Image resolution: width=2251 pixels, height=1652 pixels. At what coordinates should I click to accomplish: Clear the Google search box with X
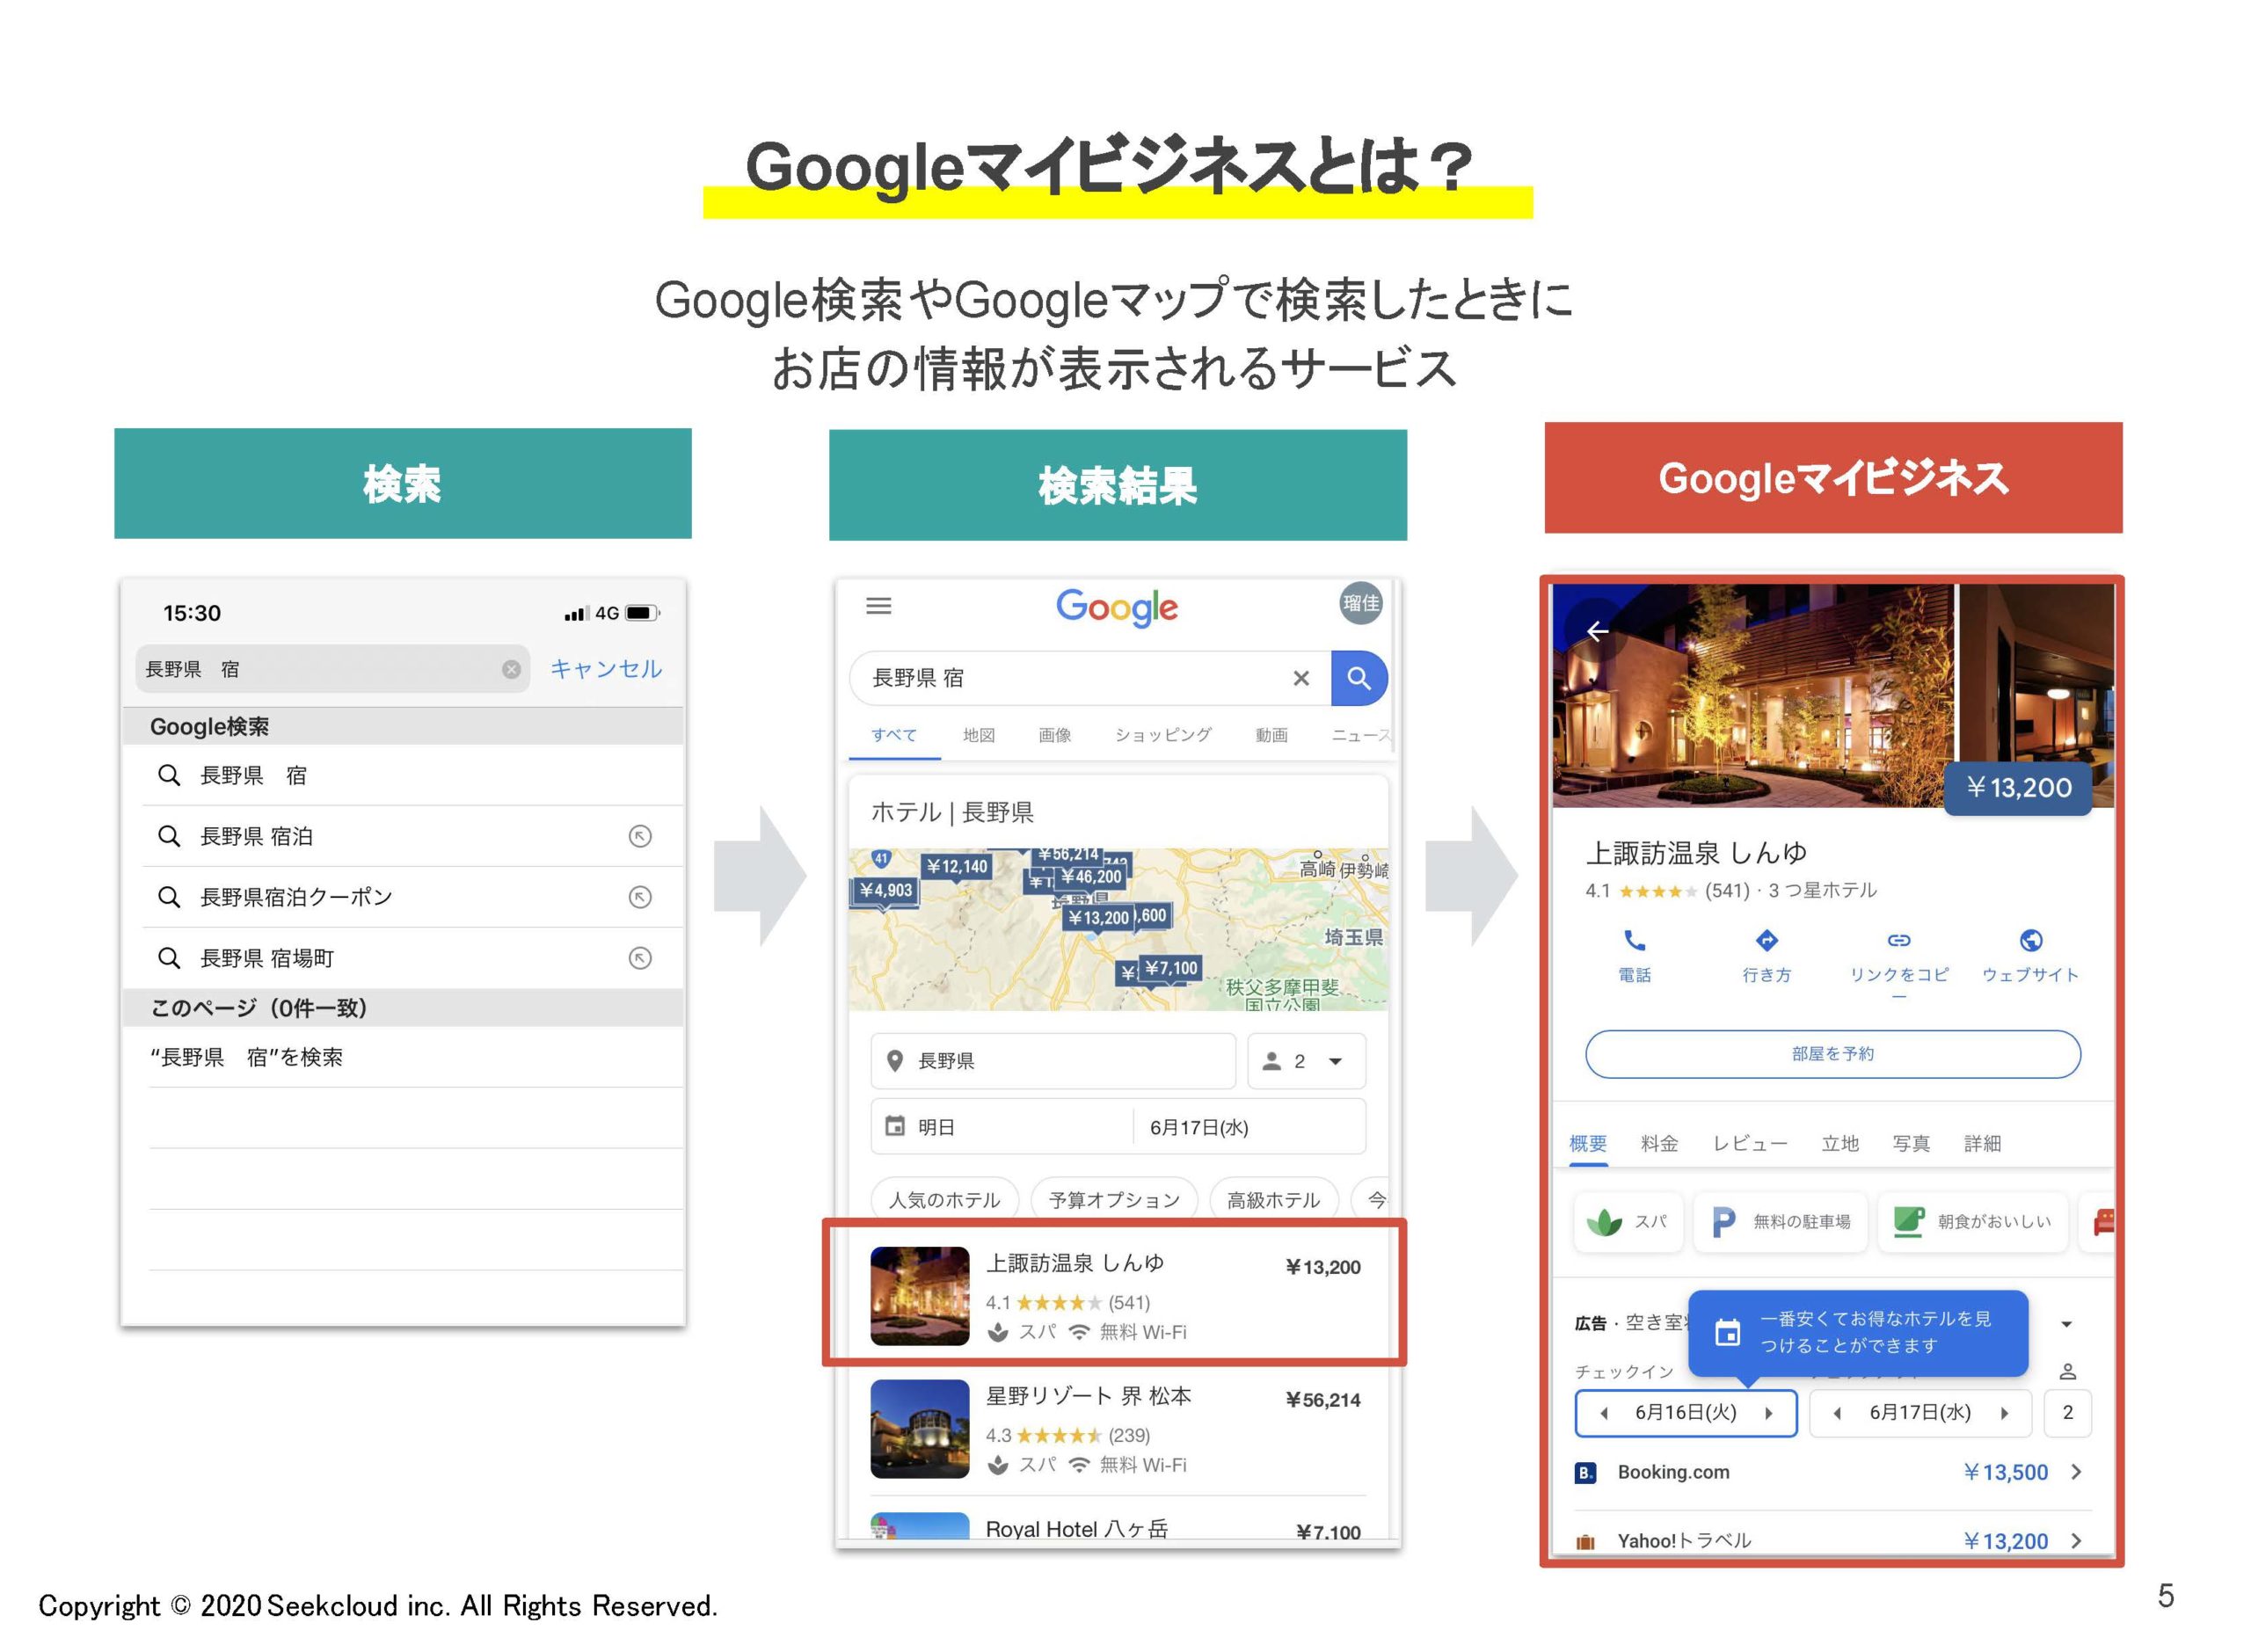(x=1301, y=679)
